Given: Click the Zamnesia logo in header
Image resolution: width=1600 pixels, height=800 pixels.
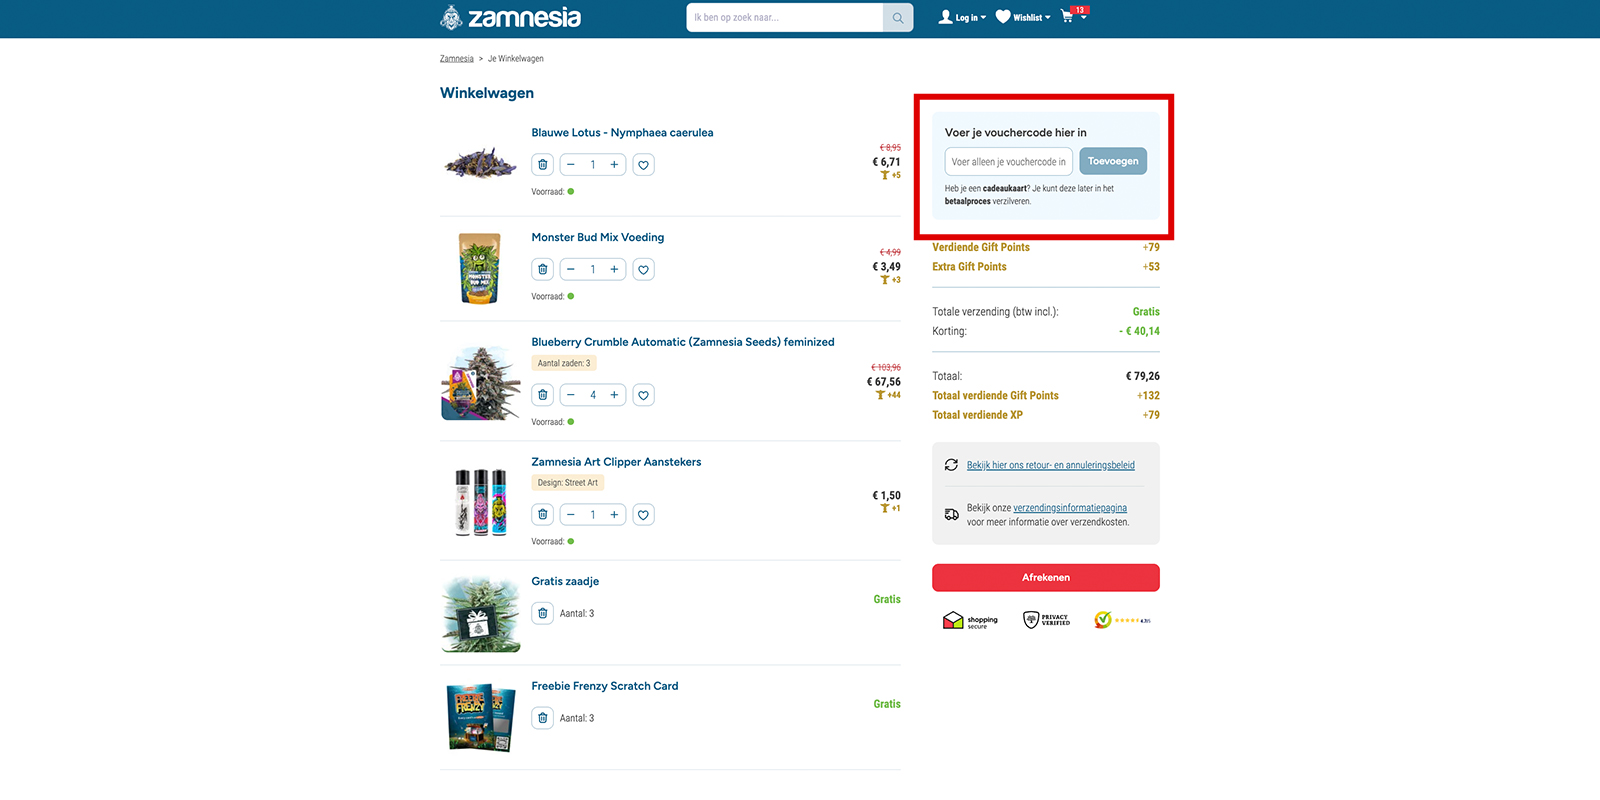Looking at the screenshot, I should (x=510, y=17).
